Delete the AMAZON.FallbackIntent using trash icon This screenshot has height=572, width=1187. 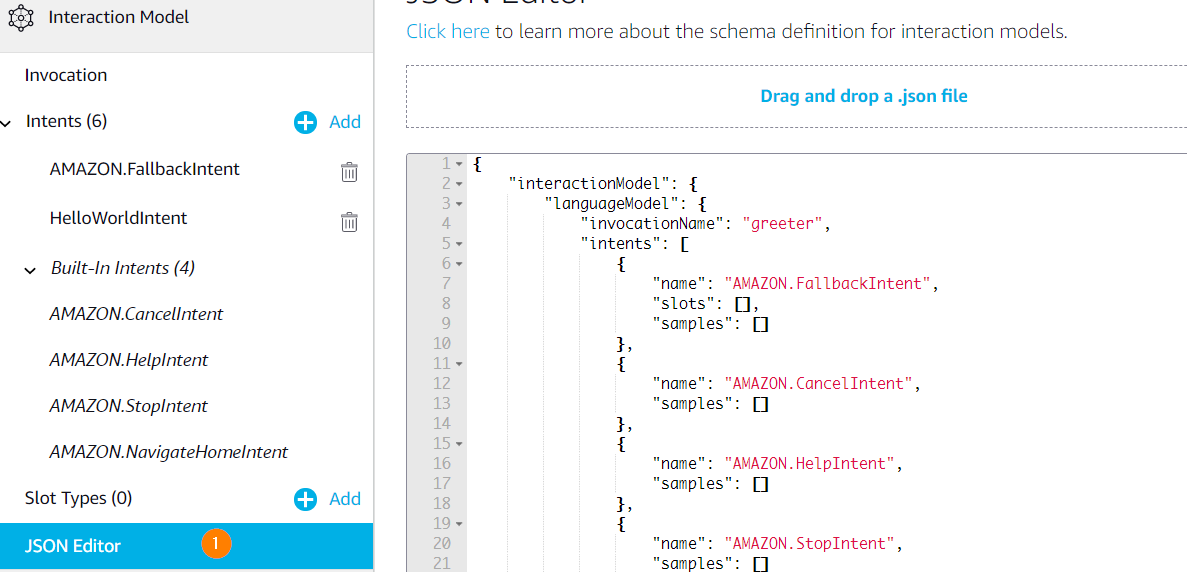349,173
